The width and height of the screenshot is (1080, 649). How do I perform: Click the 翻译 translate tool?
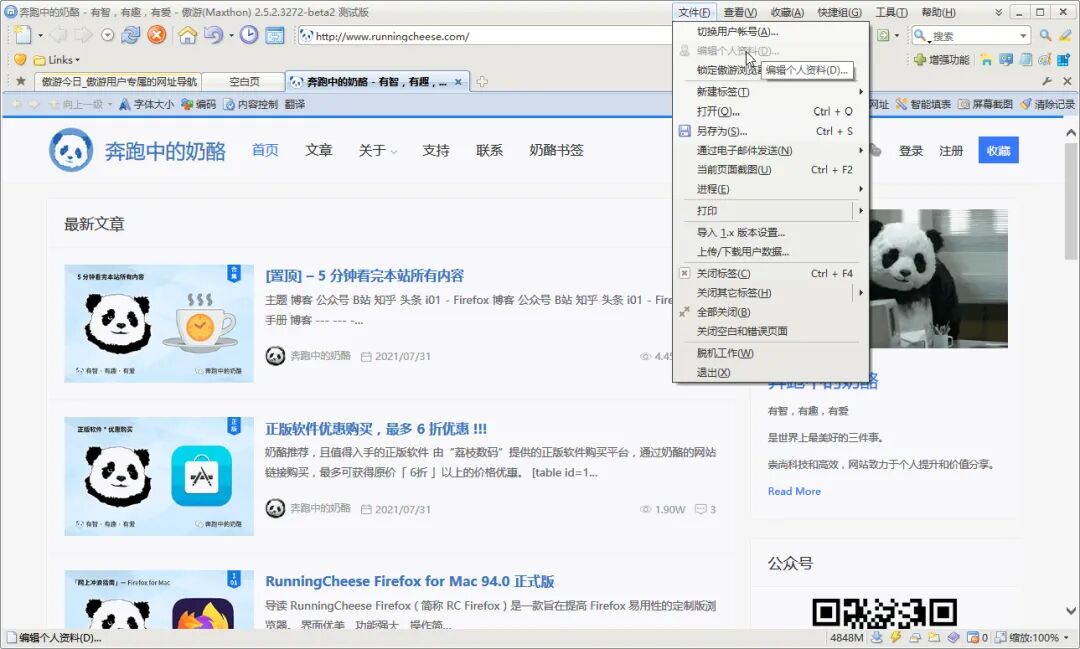click(295, 104)
